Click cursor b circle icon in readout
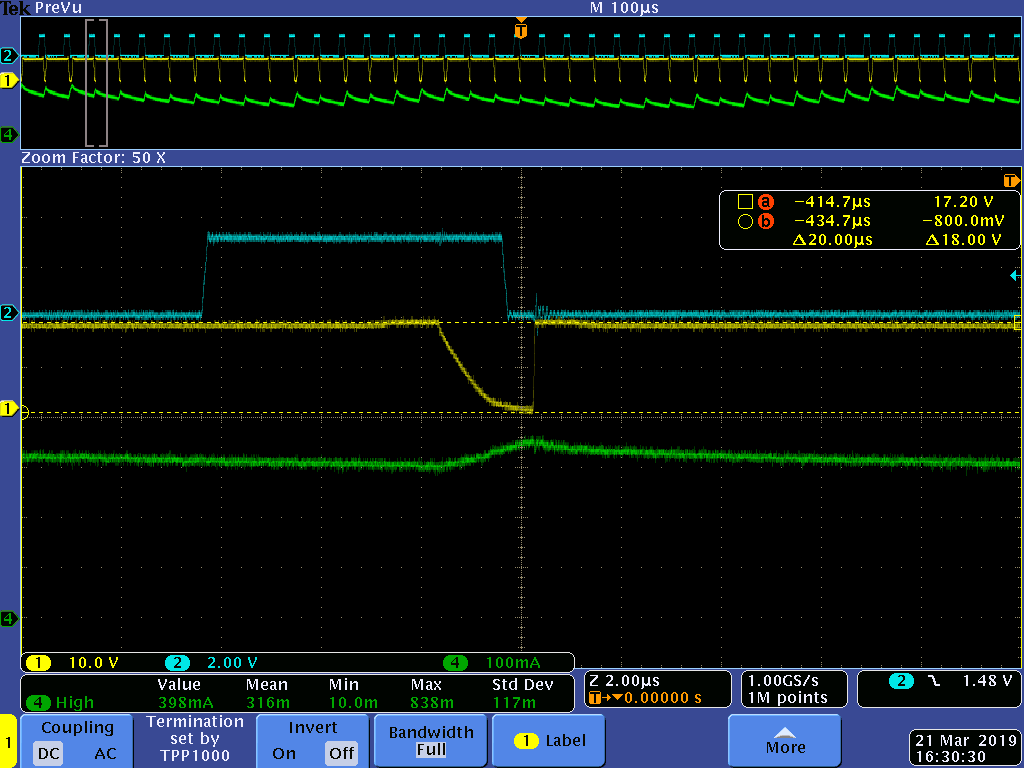The image size is (1024, 768). coord(745,221)
